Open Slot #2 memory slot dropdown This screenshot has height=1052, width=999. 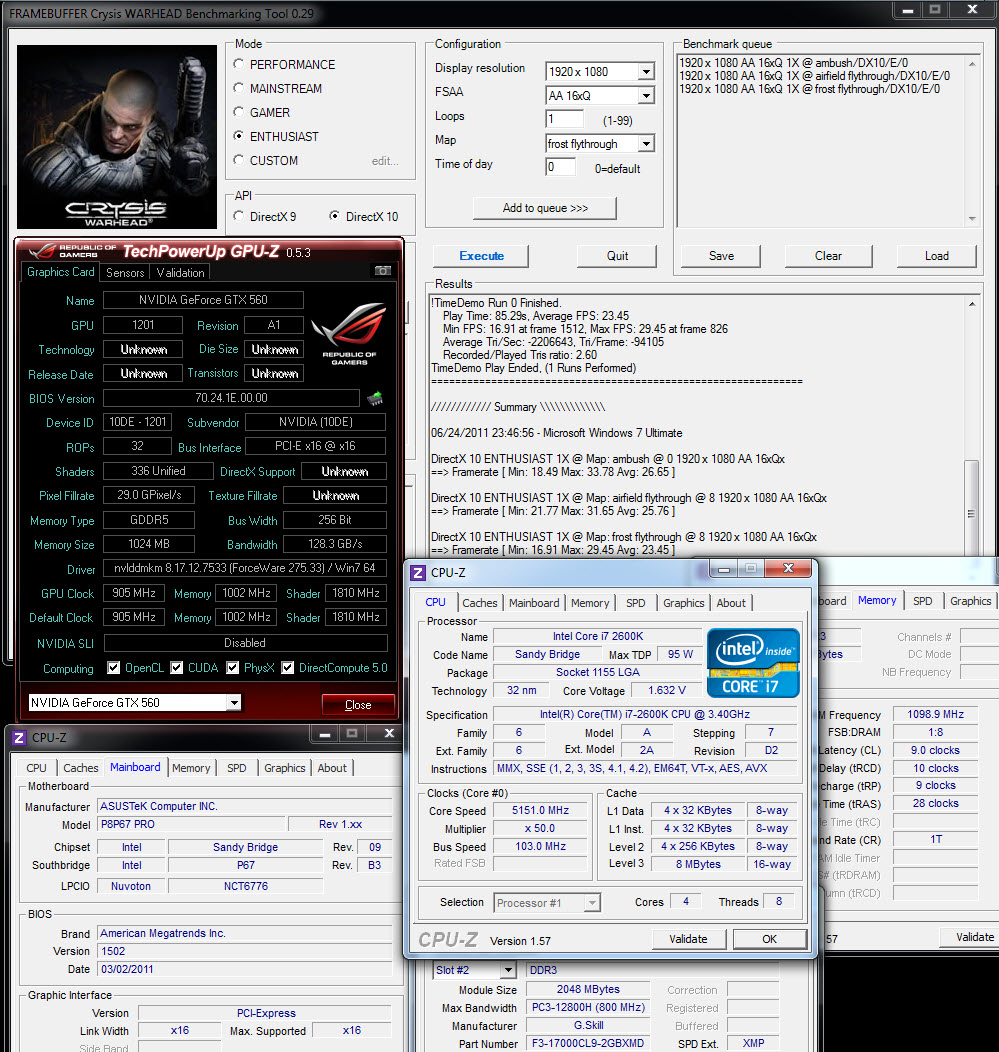[x=508, y=970]
